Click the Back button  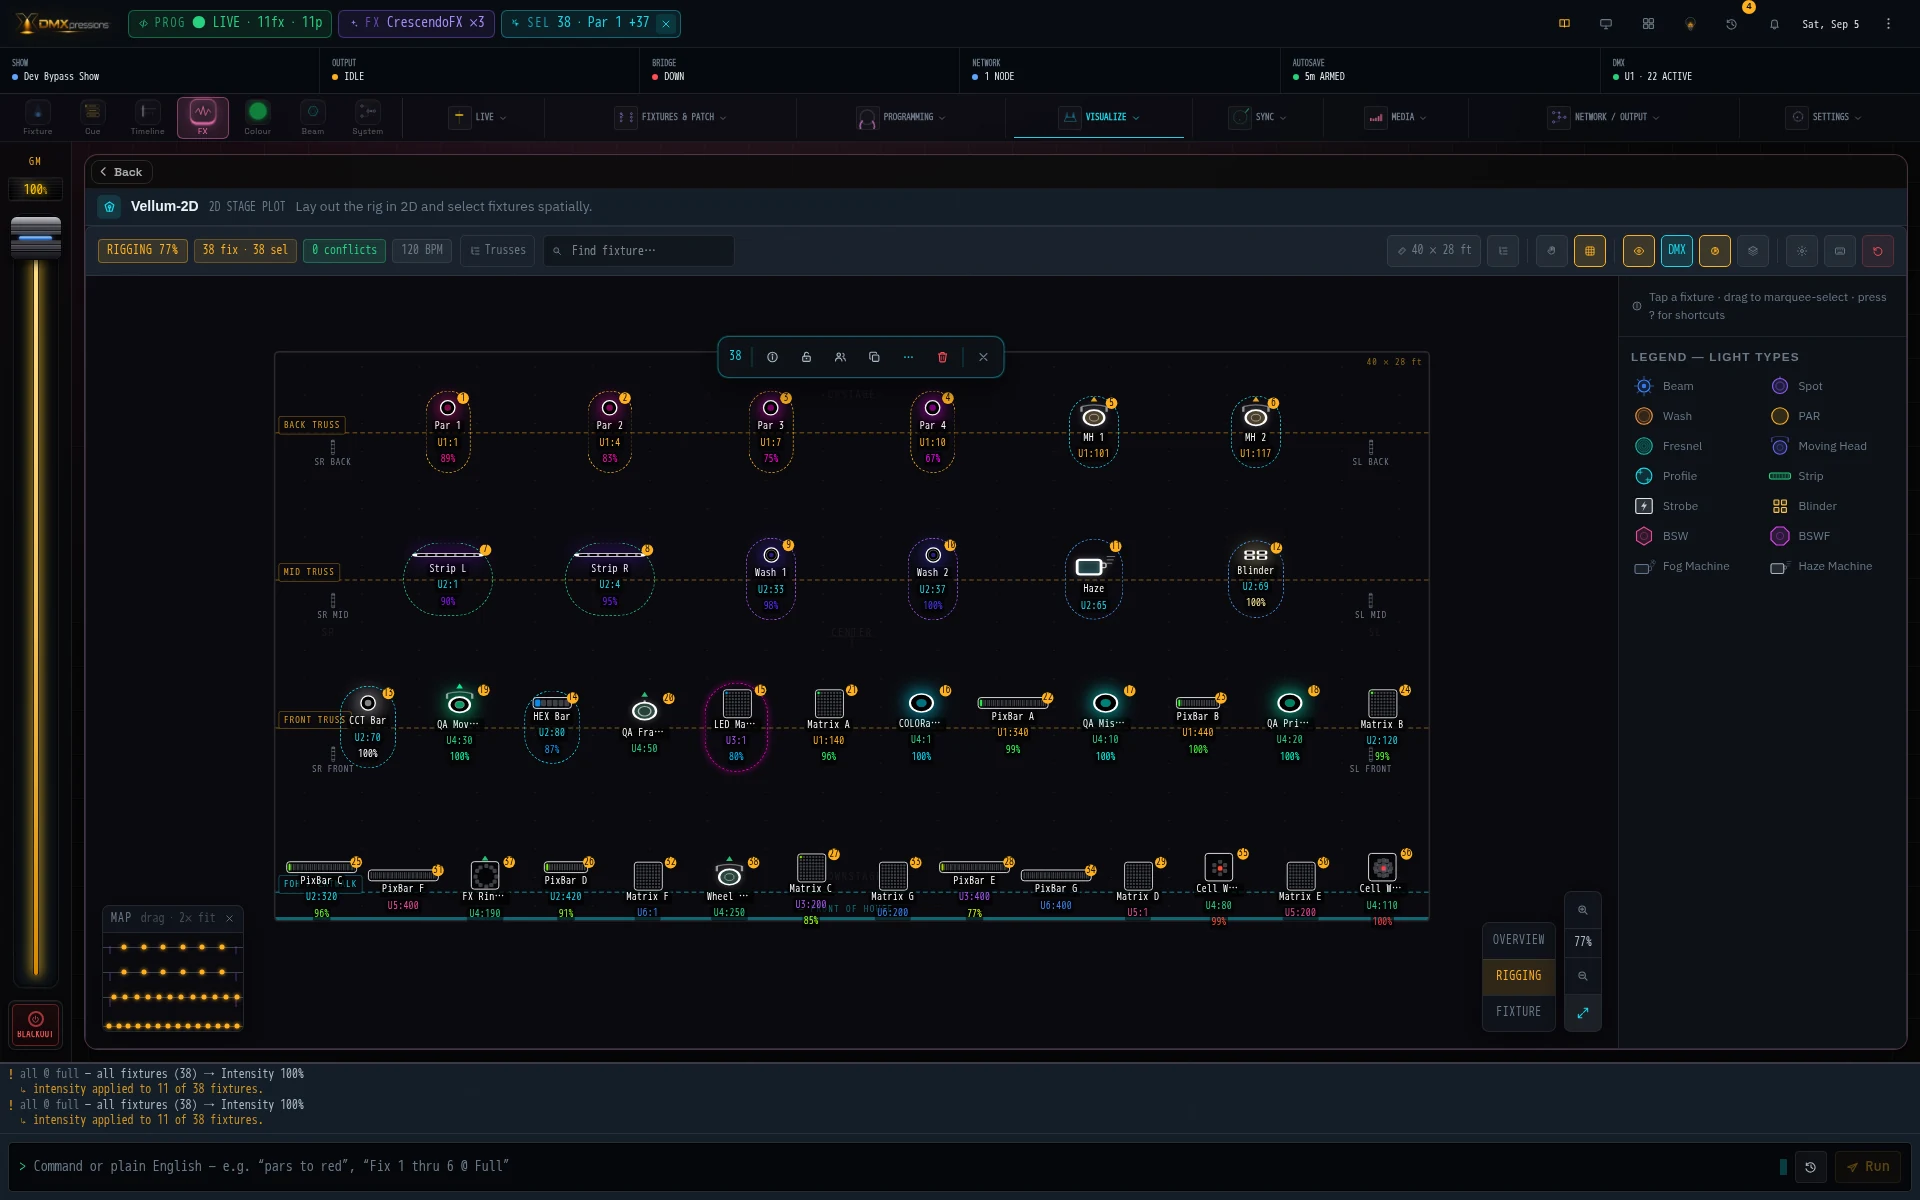[x=121, y=172]
